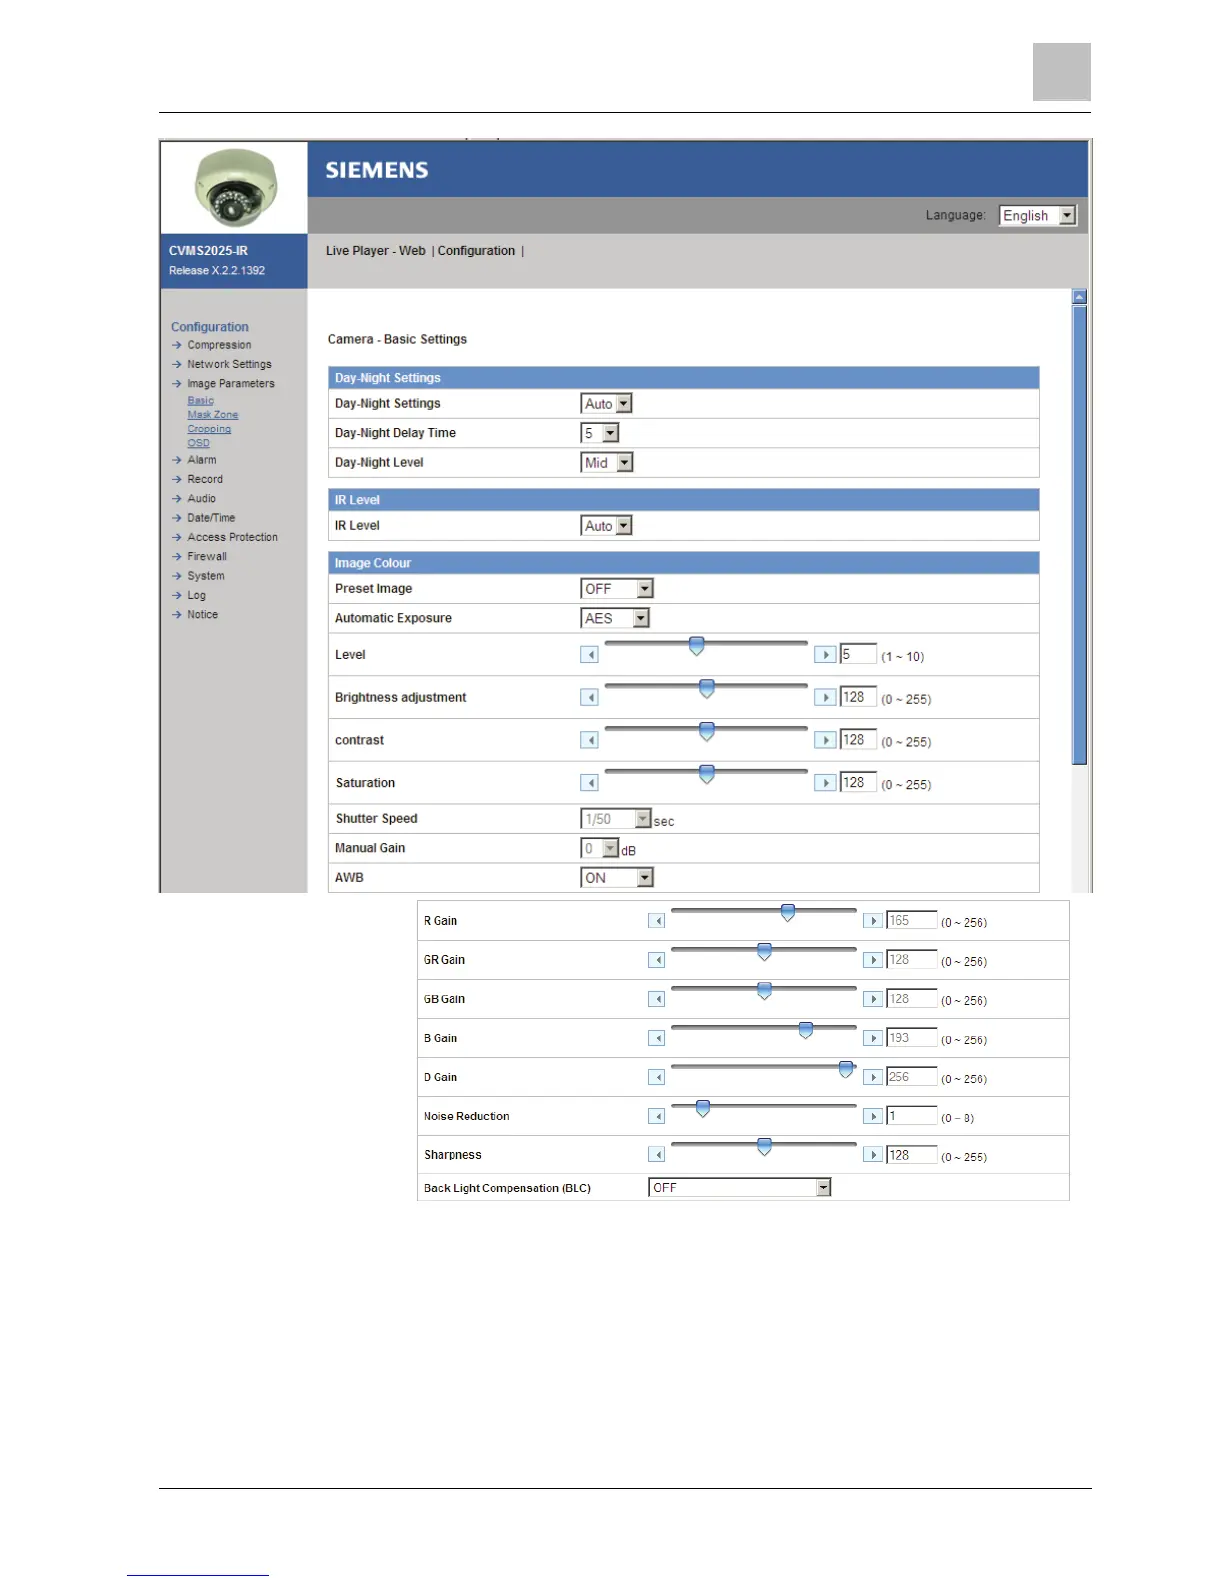Viewport: 1224px width, 1584px height.
Task: Increase GR Gain with the right arrow
Action: [873, 960]
